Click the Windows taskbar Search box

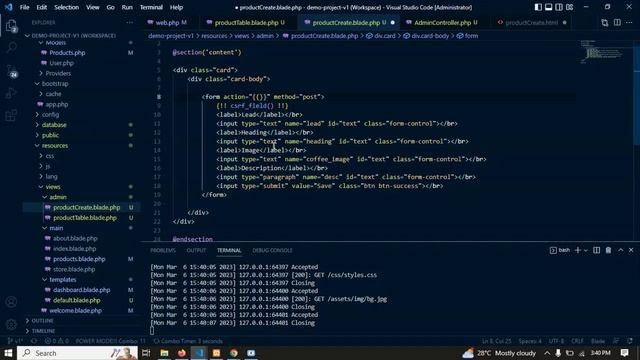tap(78, 353)
